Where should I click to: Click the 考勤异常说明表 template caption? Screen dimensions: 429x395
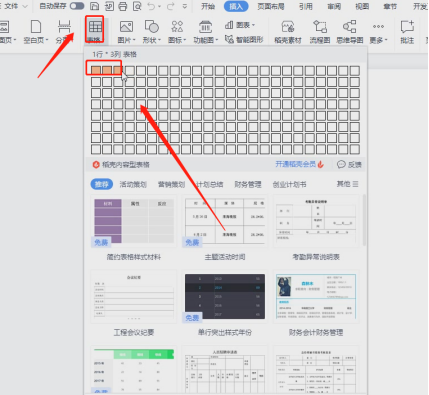click(x=316, y=257)
